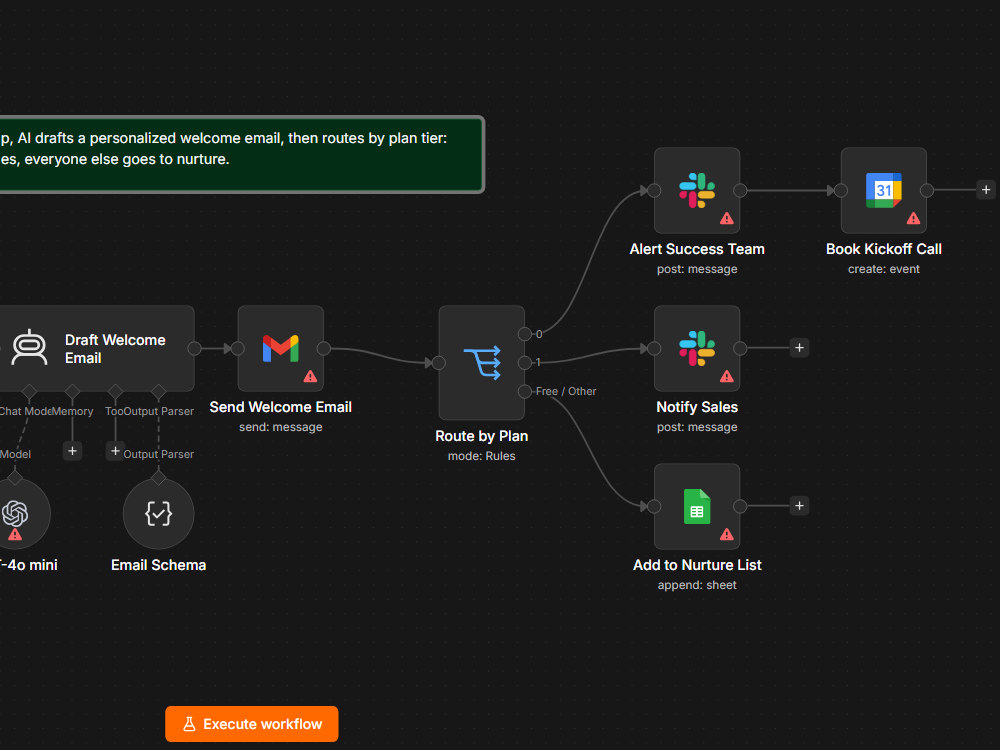Click warning triangle on Notify Sales node
The width and height of the screenshot is (1000, 750).
[x=726, y=377]
